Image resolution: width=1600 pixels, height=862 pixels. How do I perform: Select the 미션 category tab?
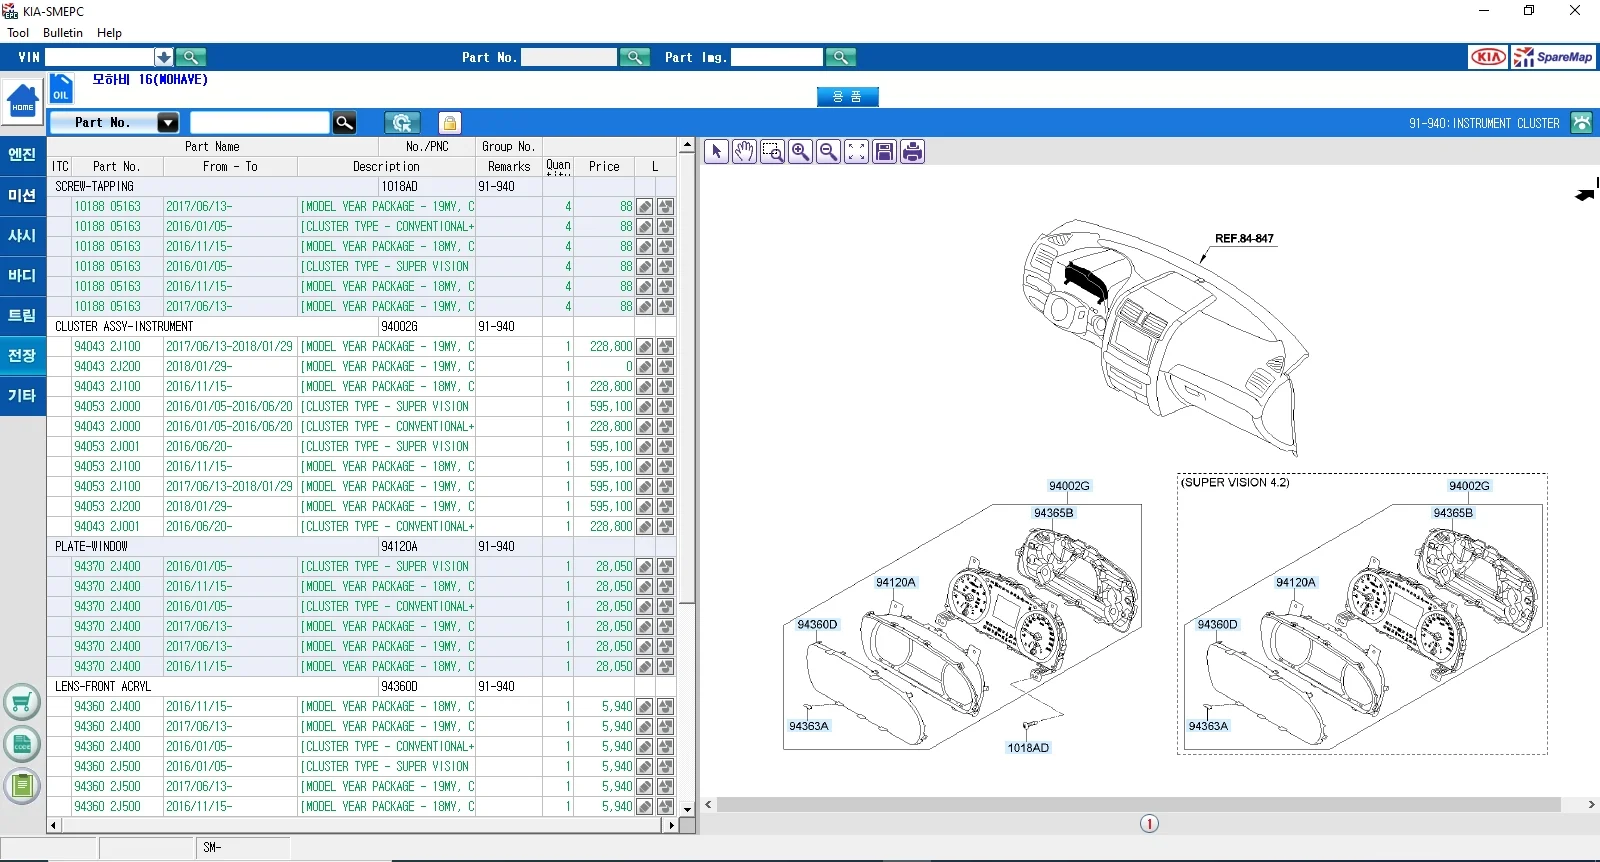(22, 196)
